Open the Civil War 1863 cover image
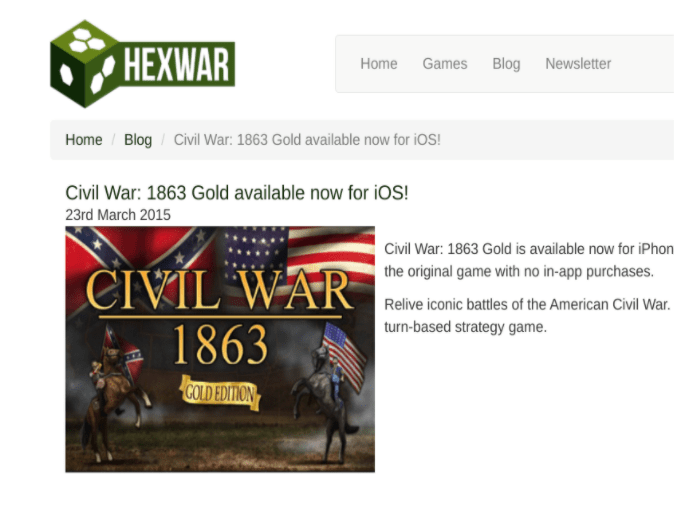690x520 pixels. 220,349
